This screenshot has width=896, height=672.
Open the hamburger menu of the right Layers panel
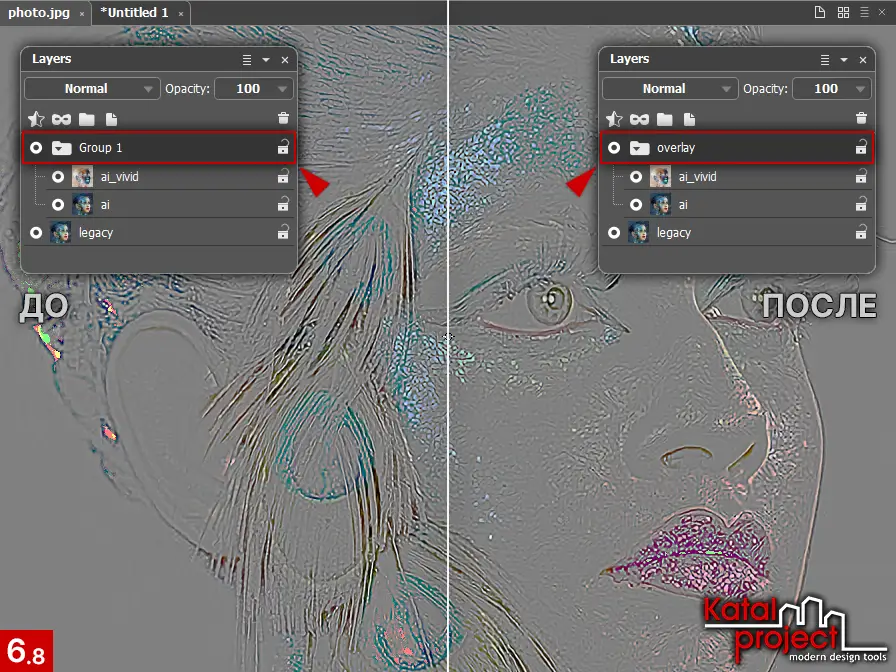click(x=825, y=60)
